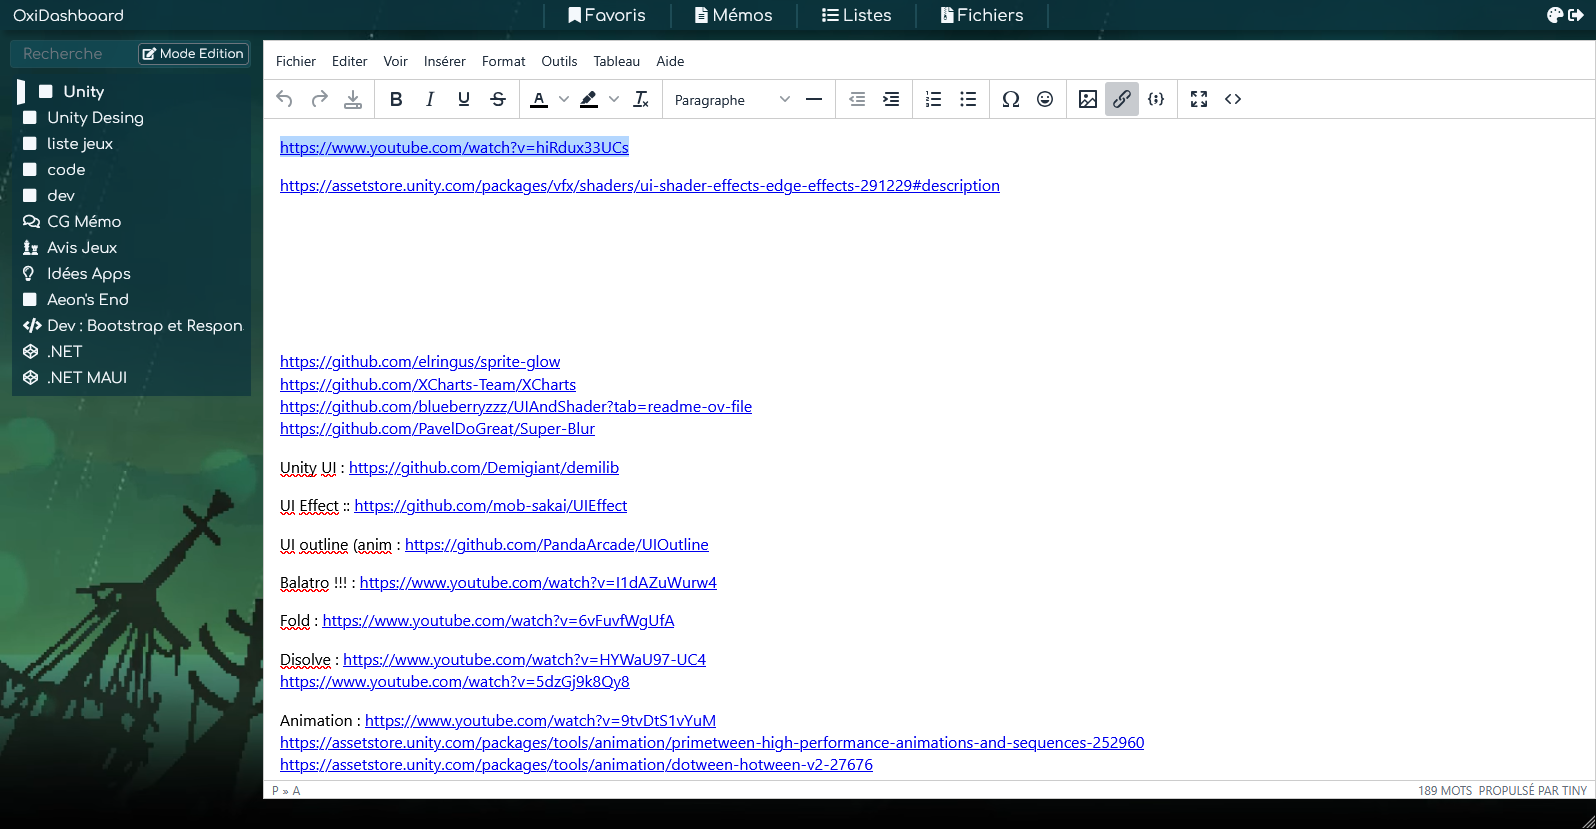Switch editor to fullscreen
1596x829 pixels.
(1199, 99)
